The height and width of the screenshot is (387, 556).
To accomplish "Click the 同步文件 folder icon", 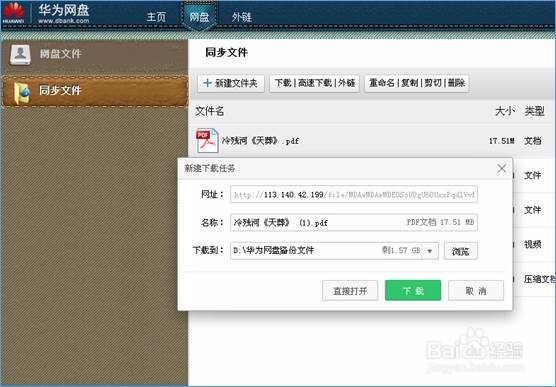I will click(22, 93).
